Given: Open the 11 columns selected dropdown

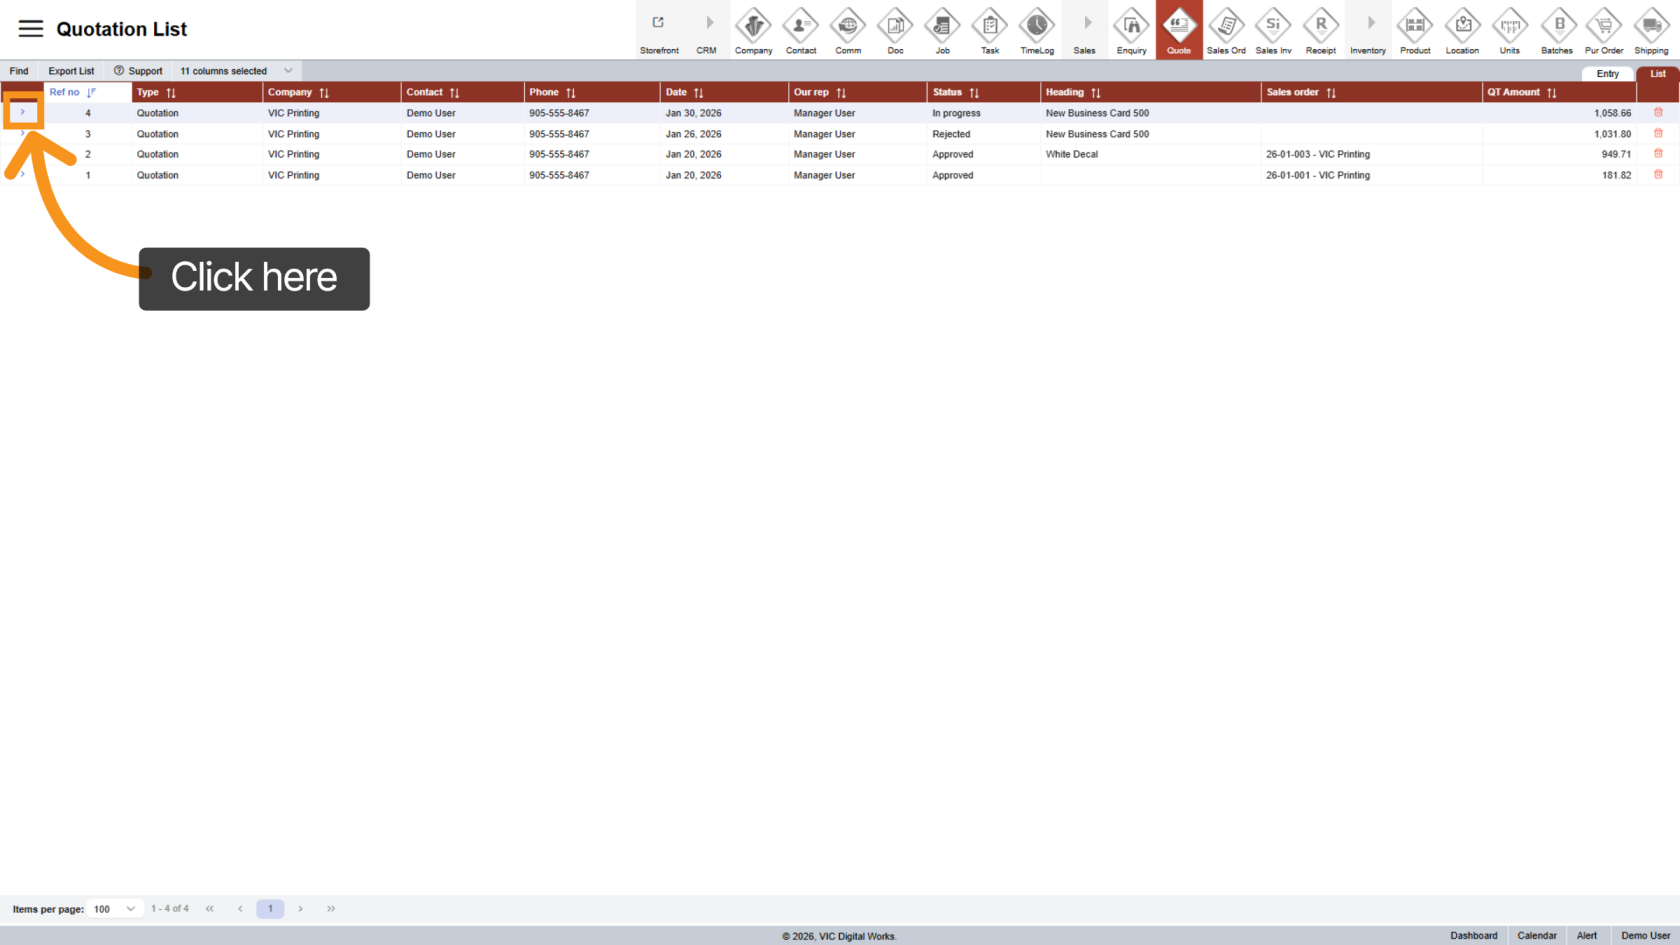Looking at the screenshot, I should tap(236, 71).
